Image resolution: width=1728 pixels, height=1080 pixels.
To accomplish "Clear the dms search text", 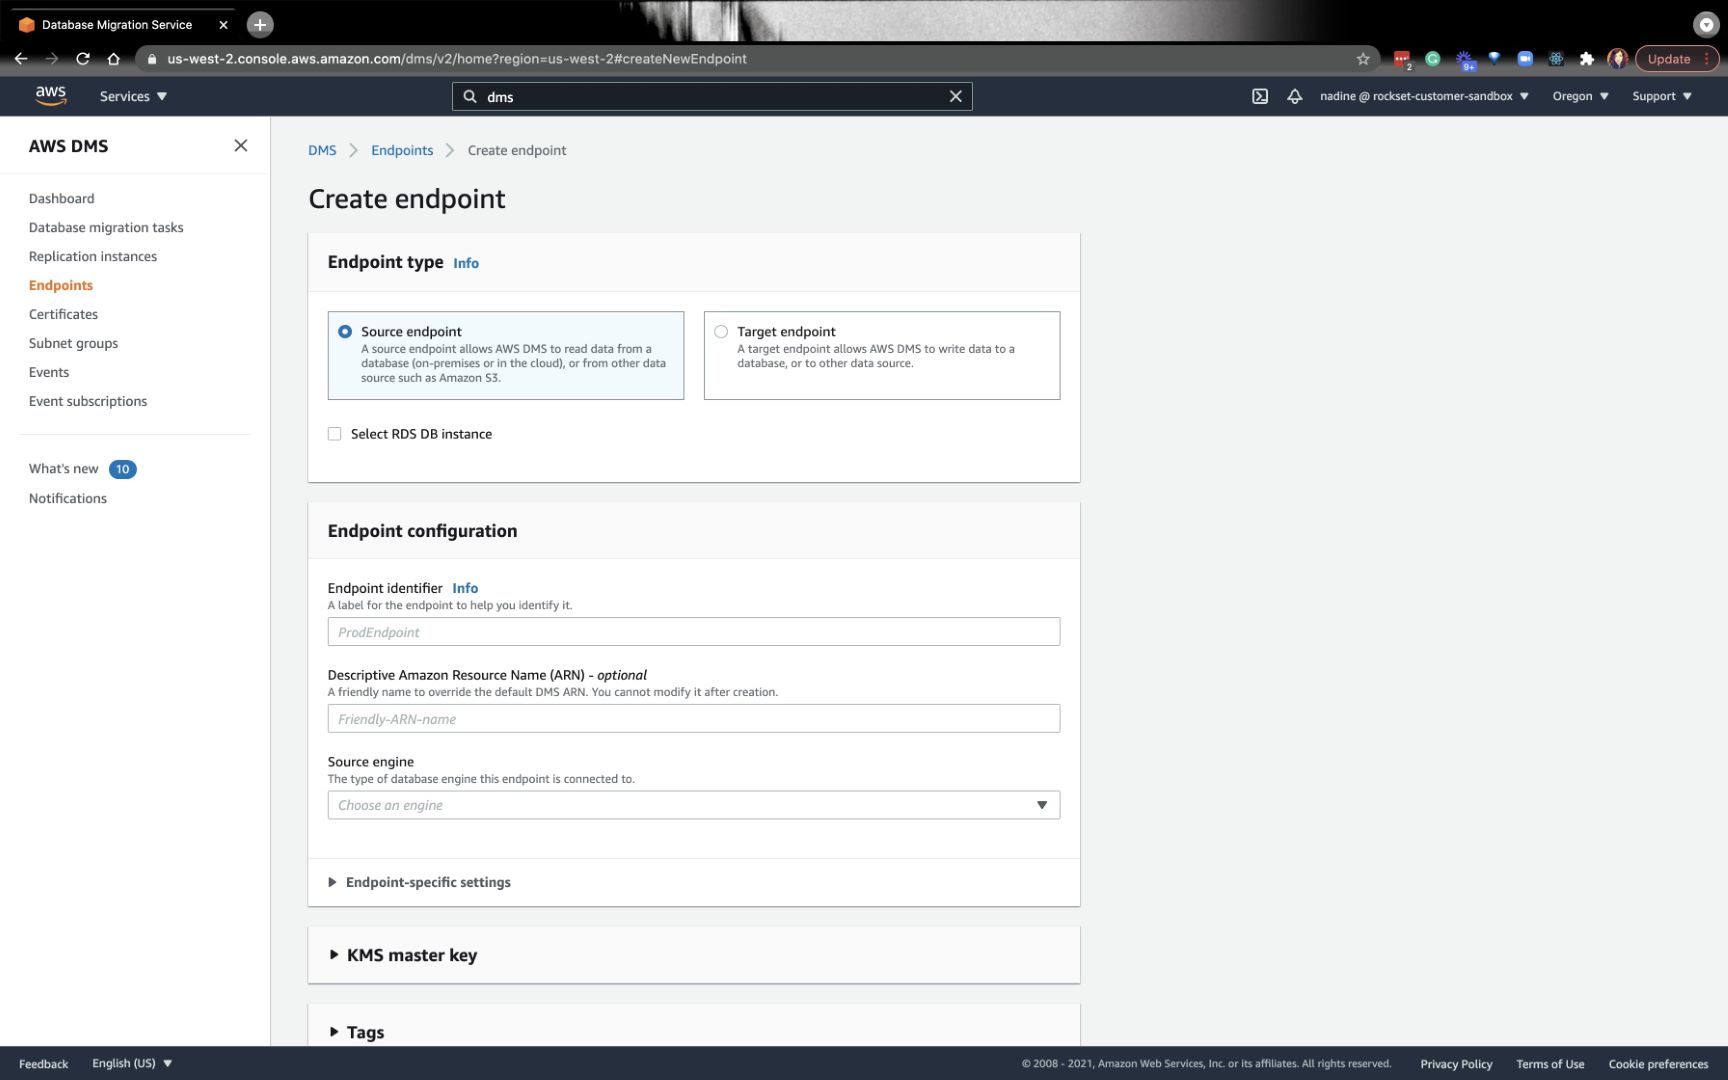I will pos(955,96).
